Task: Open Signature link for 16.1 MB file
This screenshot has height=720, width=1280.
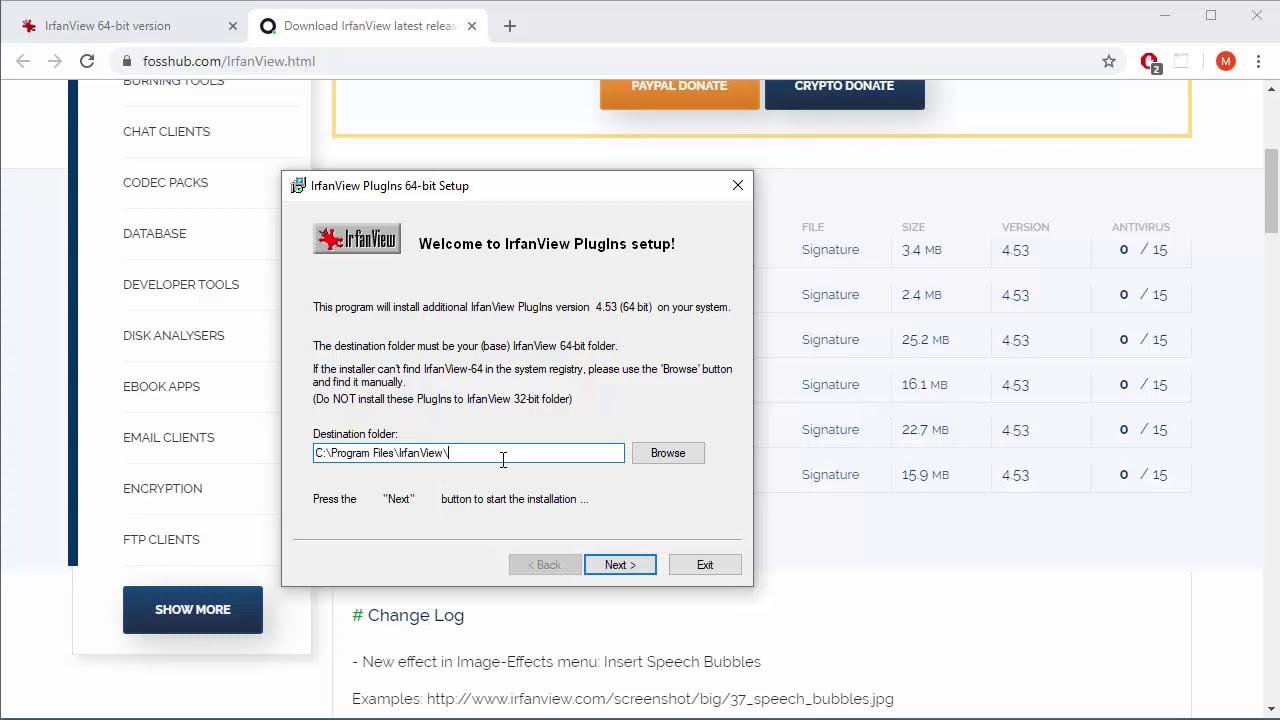Action: [830, 385]
